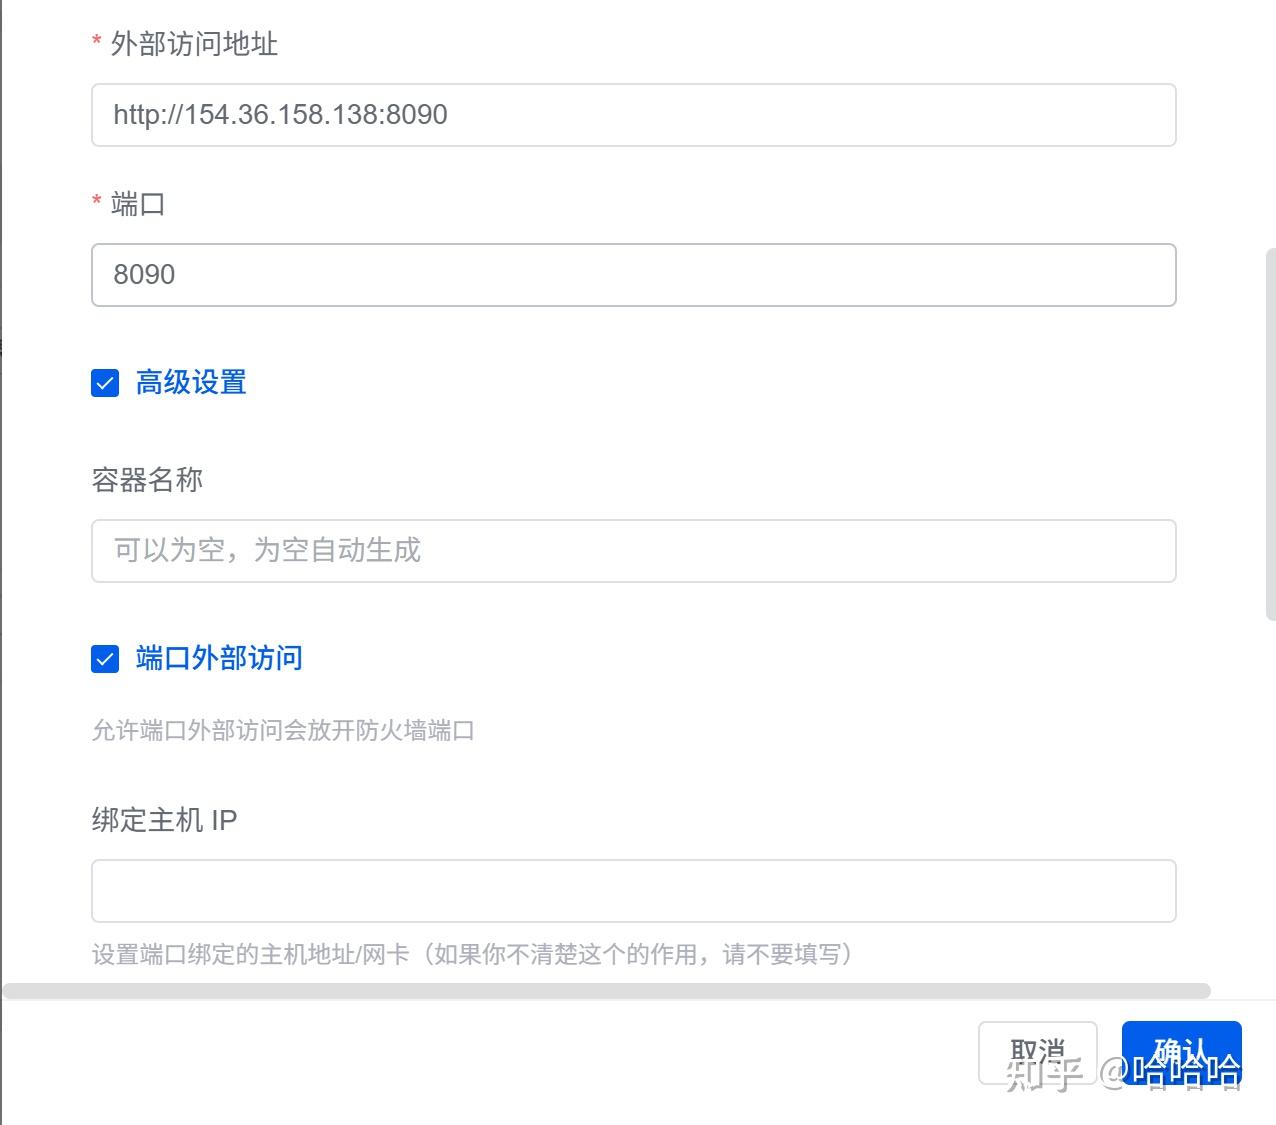Click the 外部访问地址 field label
Image resolution: width=1276 pixels, height=1125 pixels.
click(194, 44)
